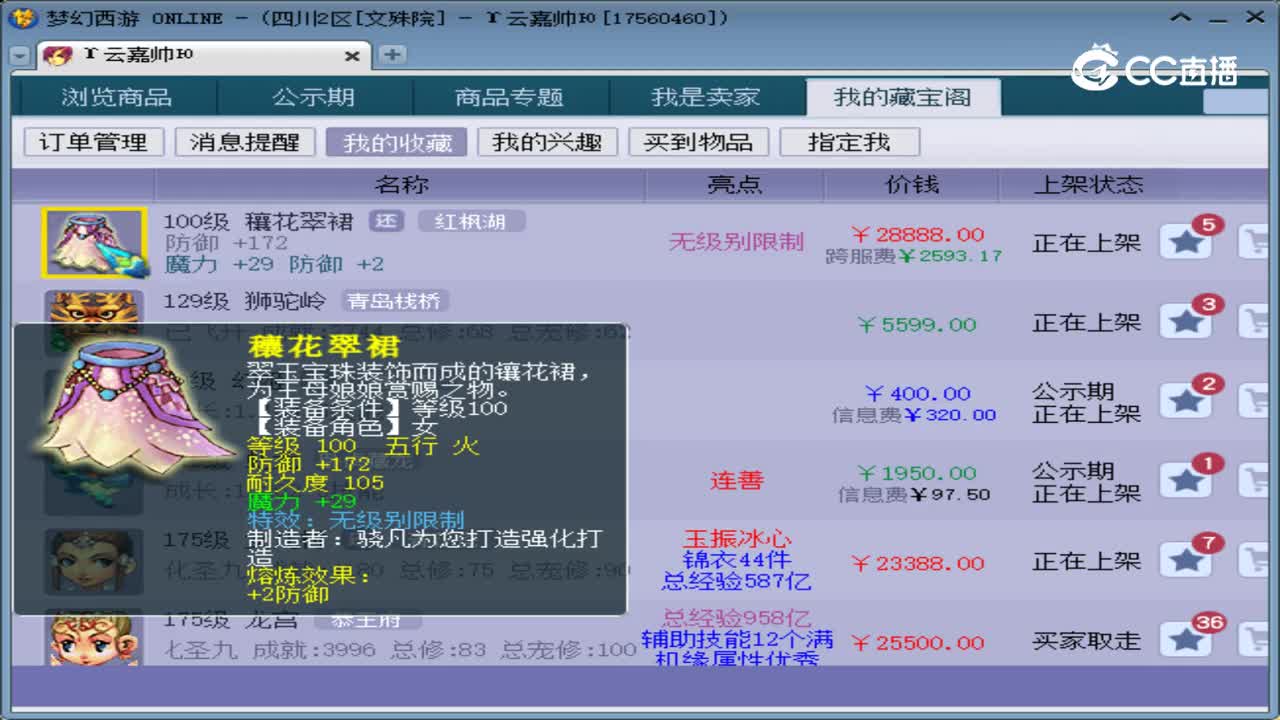Click the 买家取走 status text
This screenshot has width=1280, height=720.
(x=1087, y=641)
